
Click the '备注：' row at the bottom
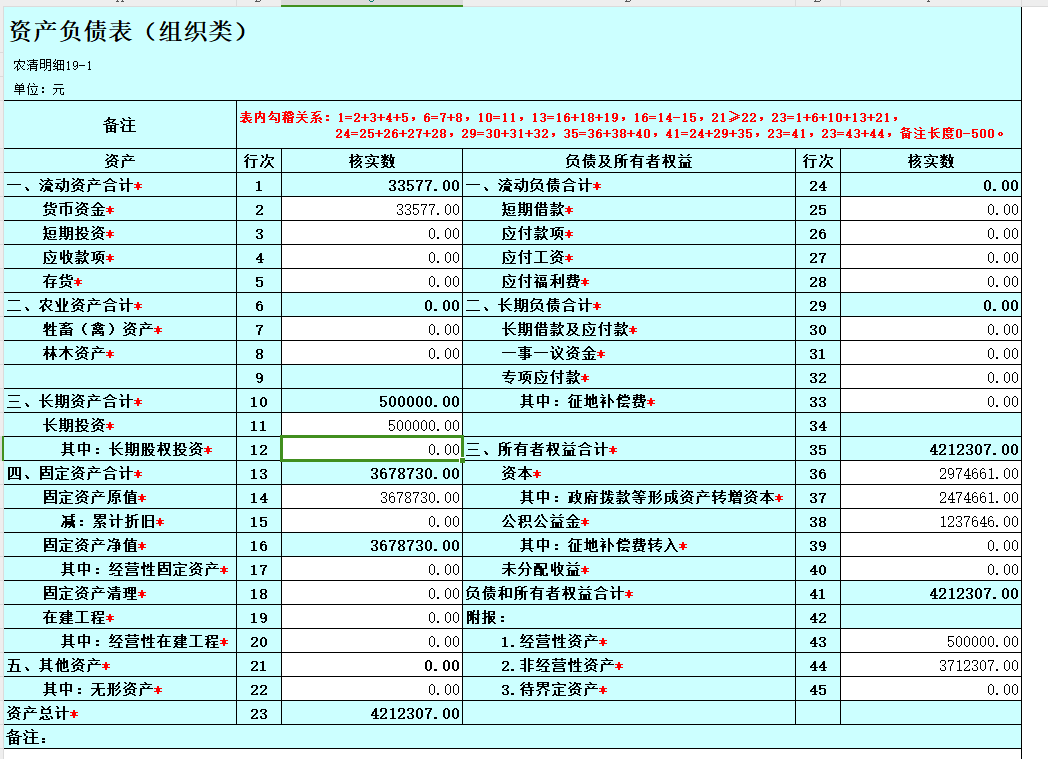click(x=513, y=738)
